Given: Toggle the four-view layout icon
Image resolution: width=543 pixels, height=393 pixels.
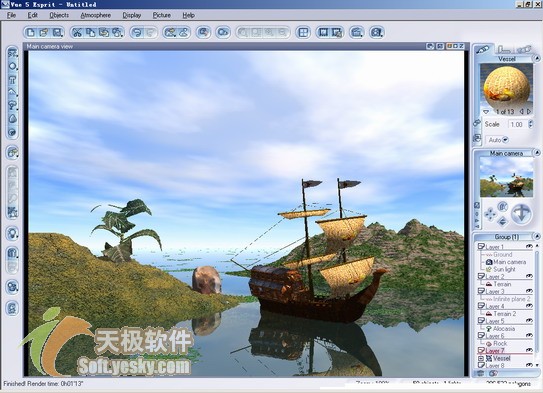Looking at the screenshot, I should (303, 33).
